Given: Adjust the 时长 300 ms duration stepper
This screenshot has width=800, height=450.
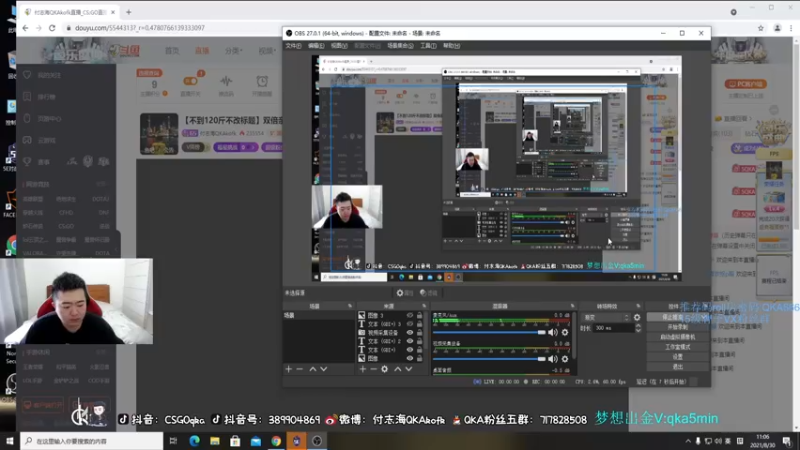Looking at the screenshot, I should [638, 329].
